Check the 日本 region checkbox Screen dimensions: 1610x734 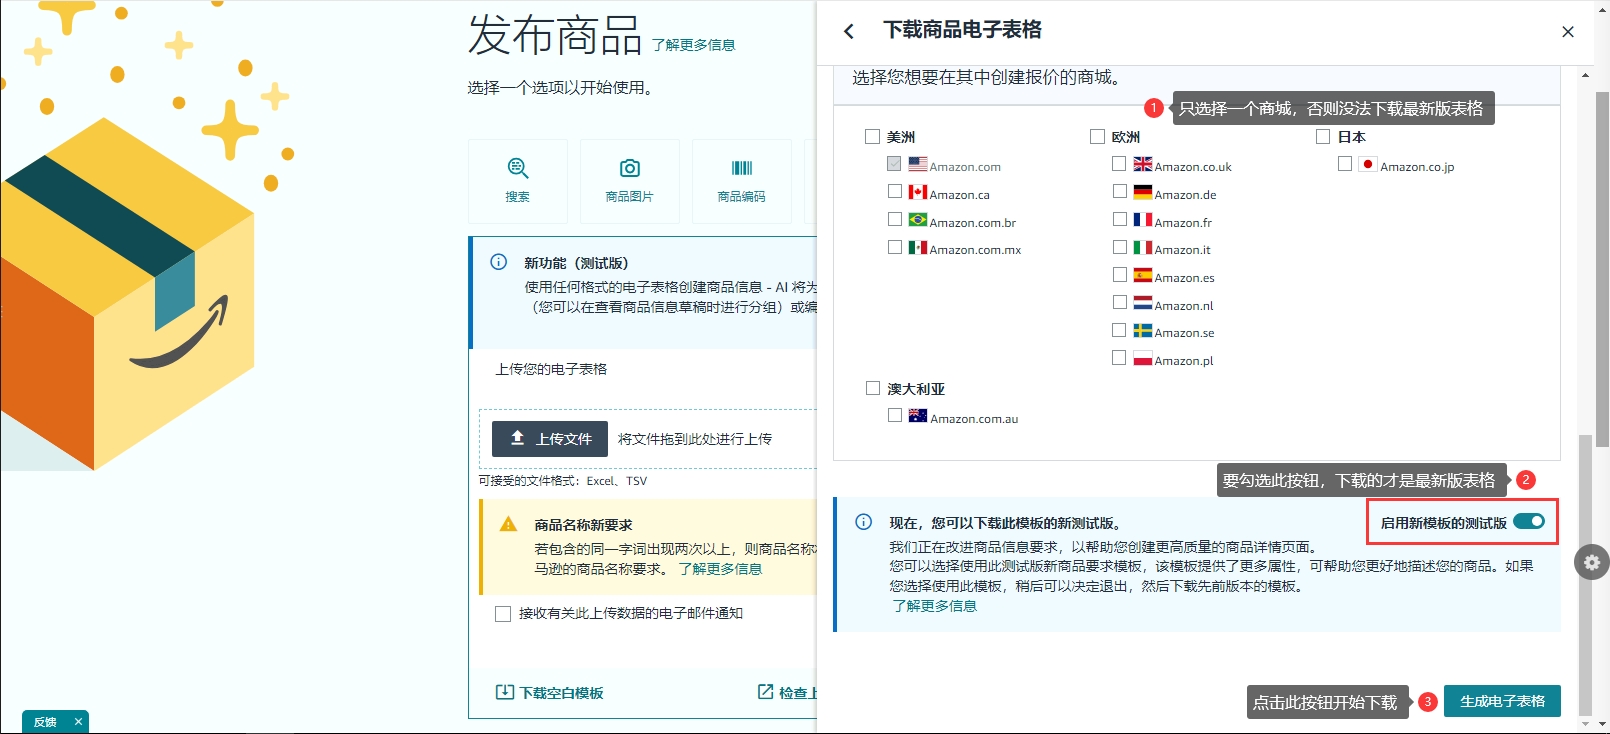tap(1323, 136)
